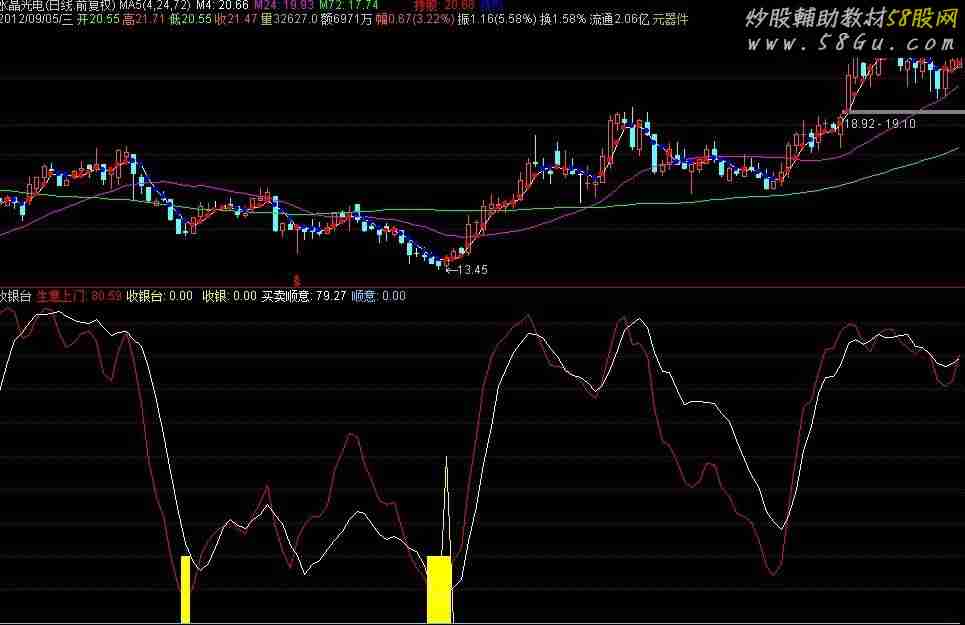This screenshot has width=965, height=625.
Task: Click the 18.92 - 19.10 gap label
Action: pyautogui.click(x=880, y=124)
